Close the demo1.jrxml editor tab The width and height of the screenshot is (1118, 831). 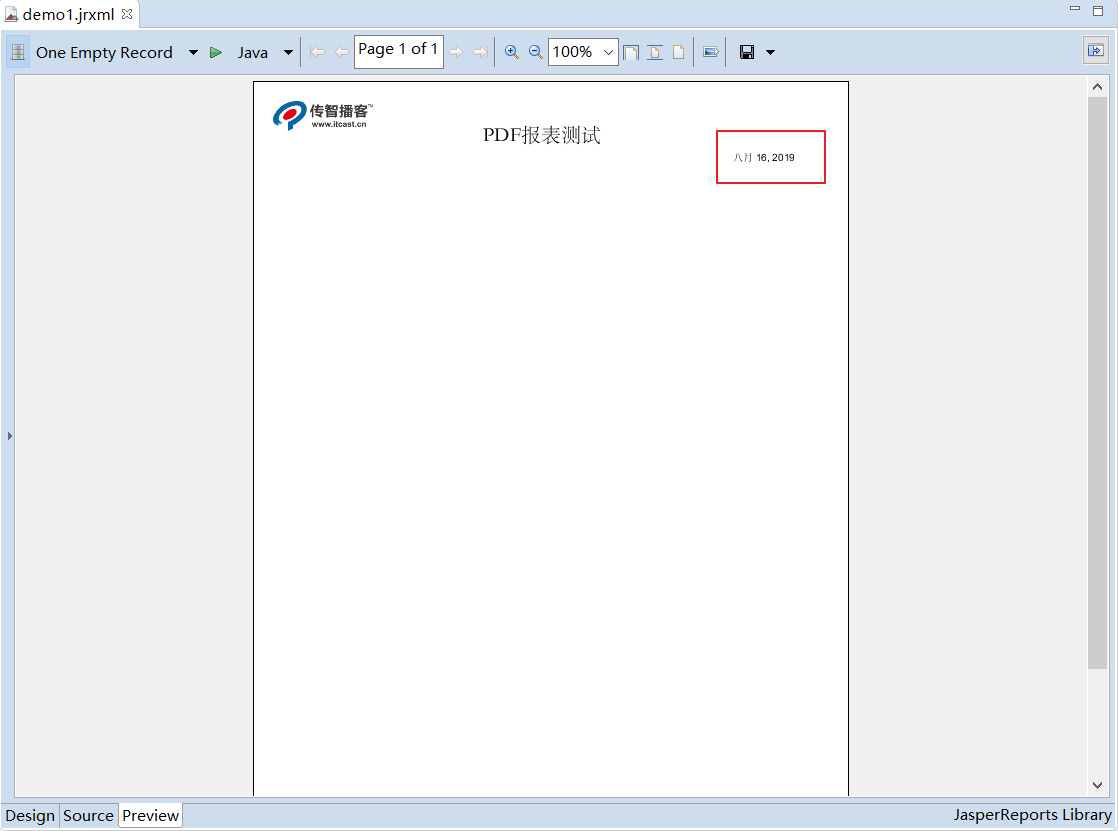click(x=127, y=14)
